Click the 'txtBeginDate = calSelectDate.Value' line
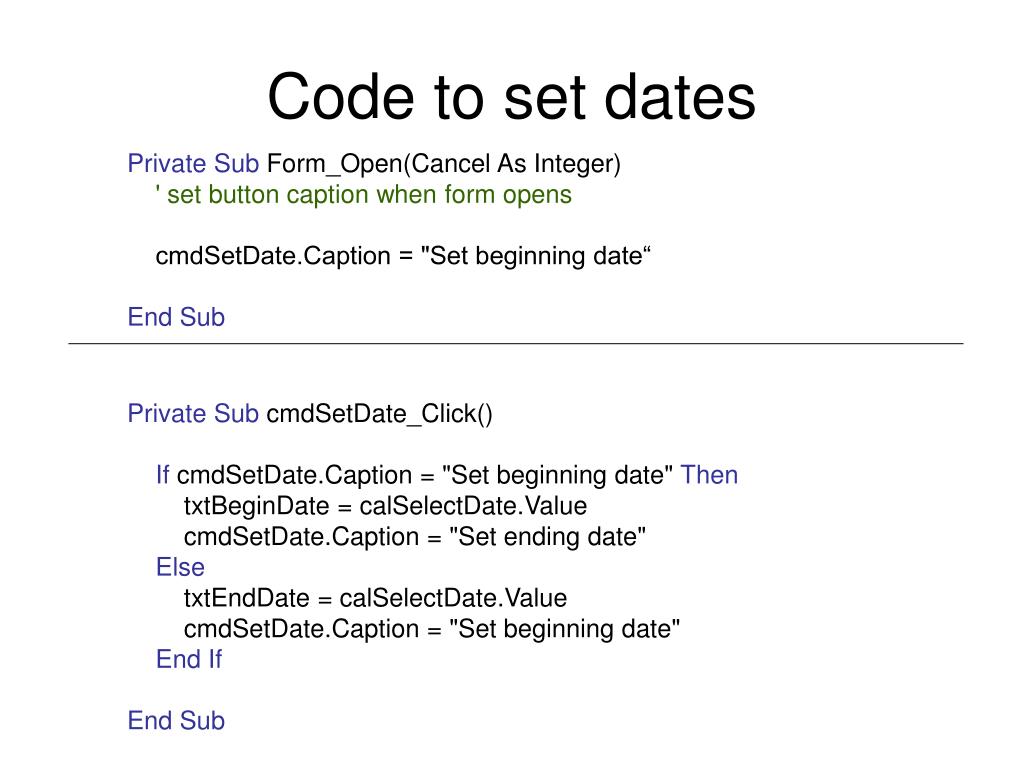 (x=385, y=506)
